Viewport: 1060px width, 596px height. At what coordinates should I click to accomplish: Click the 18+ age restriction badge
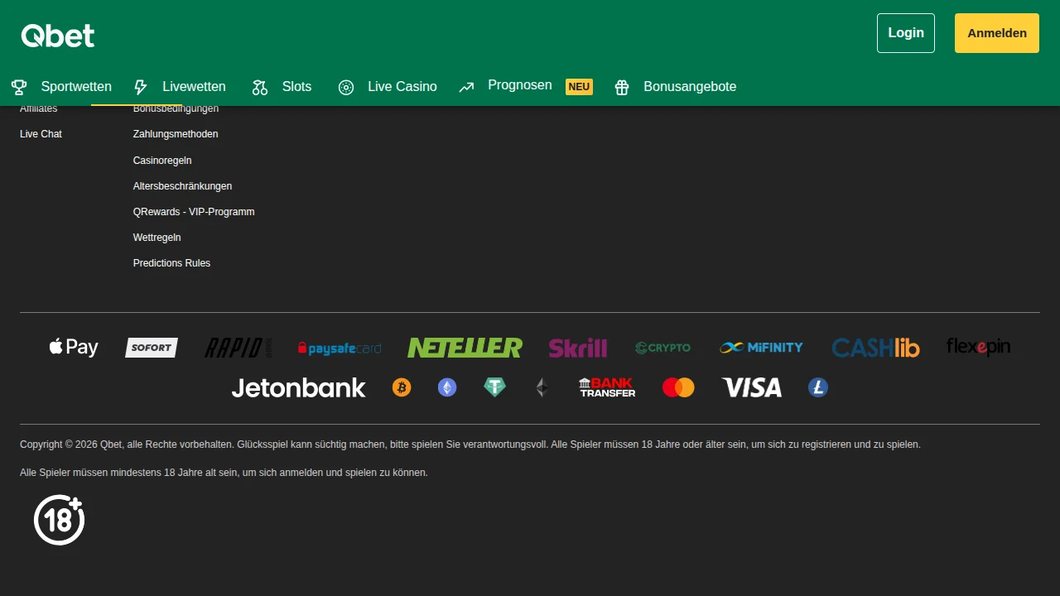click(x=59, y=520)
